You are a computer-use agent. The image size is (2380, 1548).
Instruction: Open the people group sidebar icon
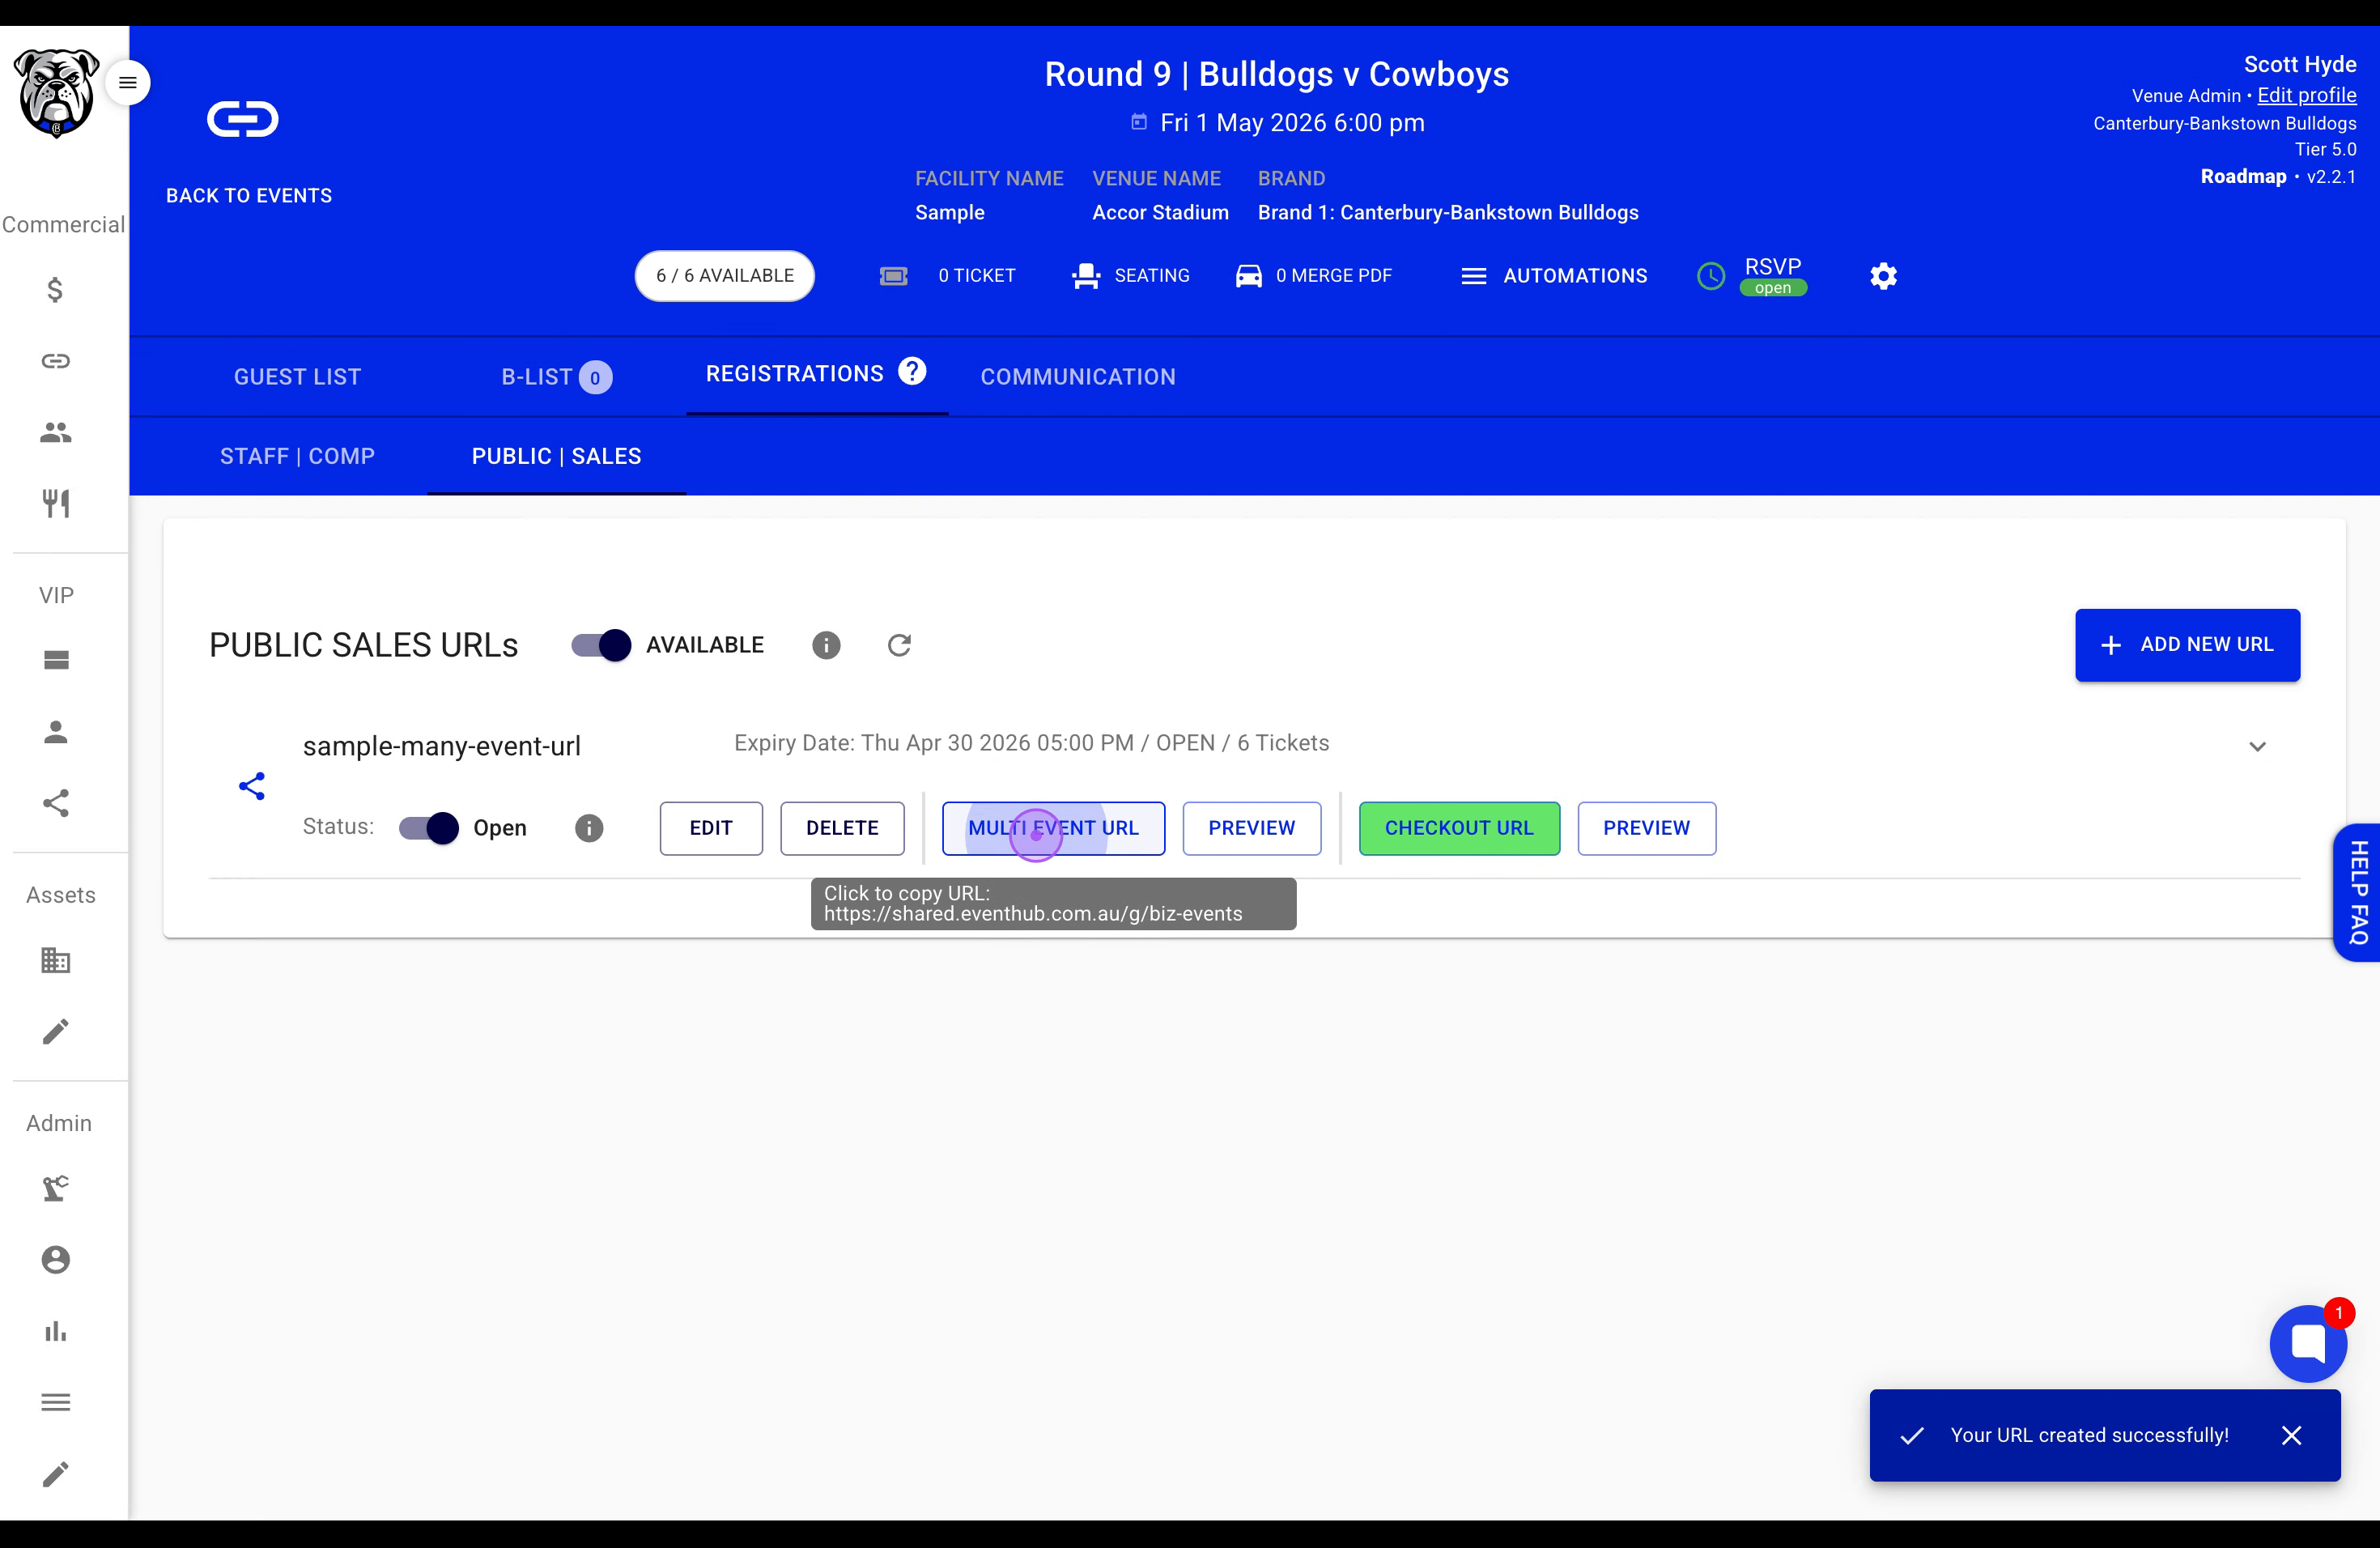[x=55, y=432]
